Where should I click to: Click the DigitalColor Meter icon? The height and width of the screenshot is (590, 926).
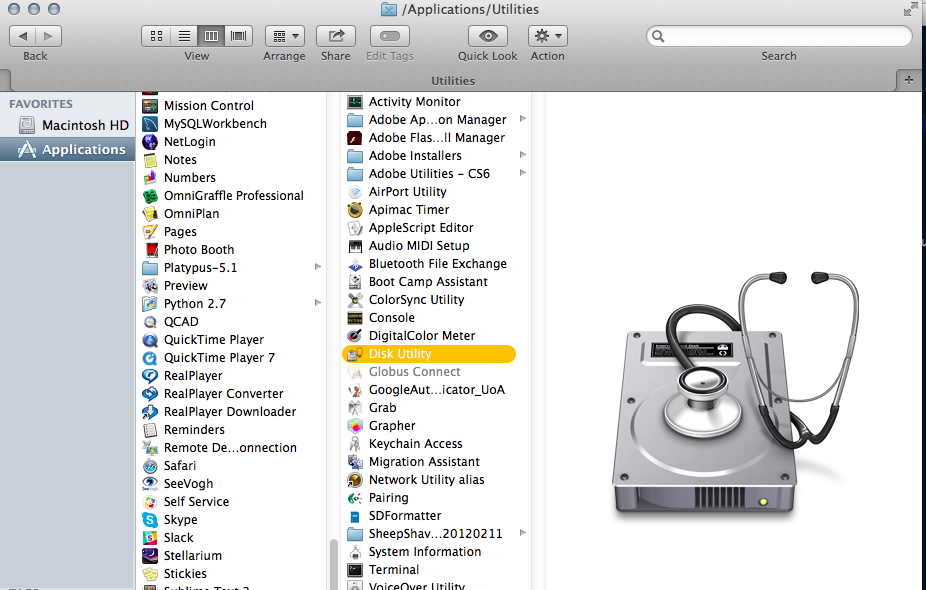pos(355,336)
